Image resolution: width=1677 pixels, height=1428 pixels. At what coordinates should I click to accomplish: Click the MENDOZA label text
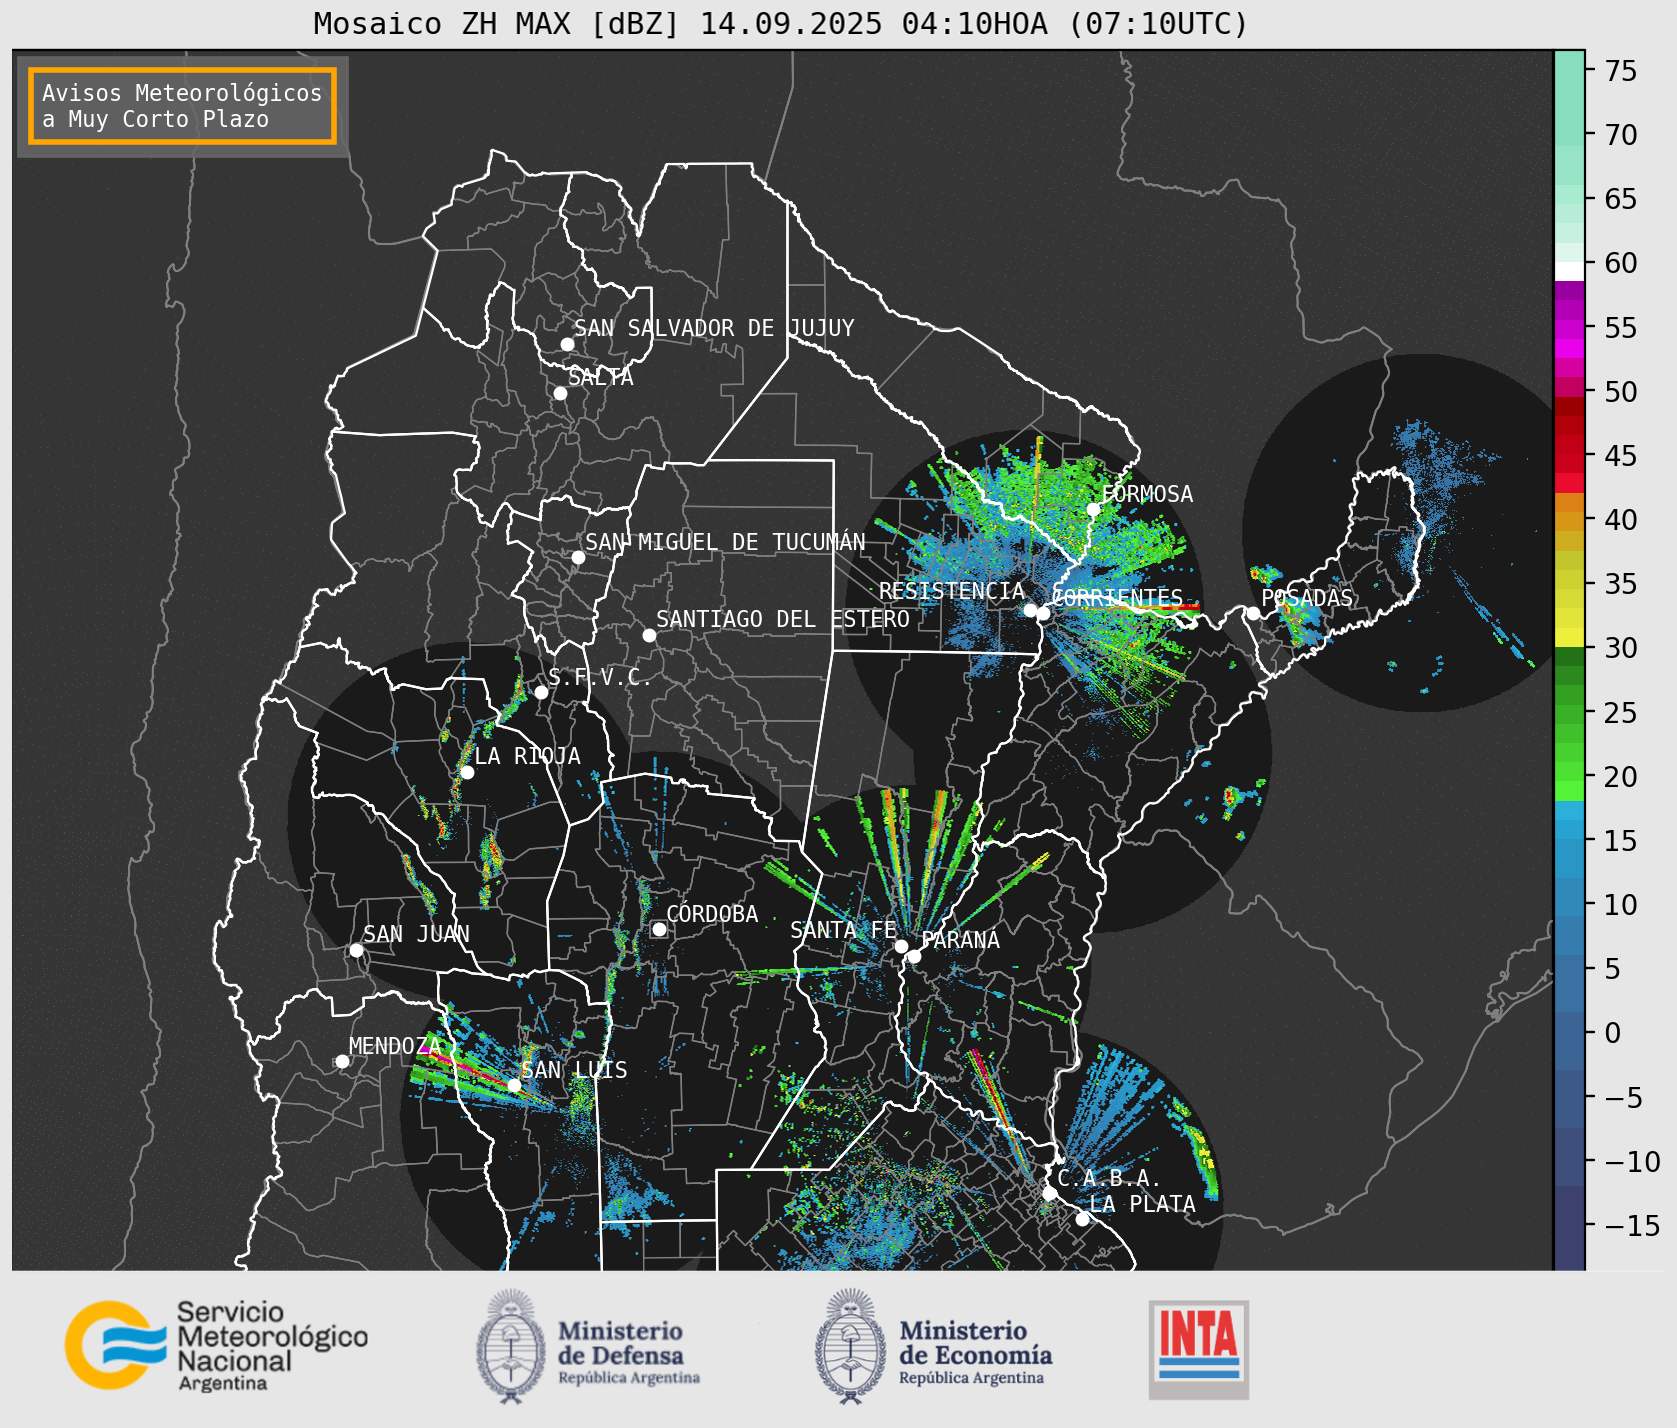394,1046
